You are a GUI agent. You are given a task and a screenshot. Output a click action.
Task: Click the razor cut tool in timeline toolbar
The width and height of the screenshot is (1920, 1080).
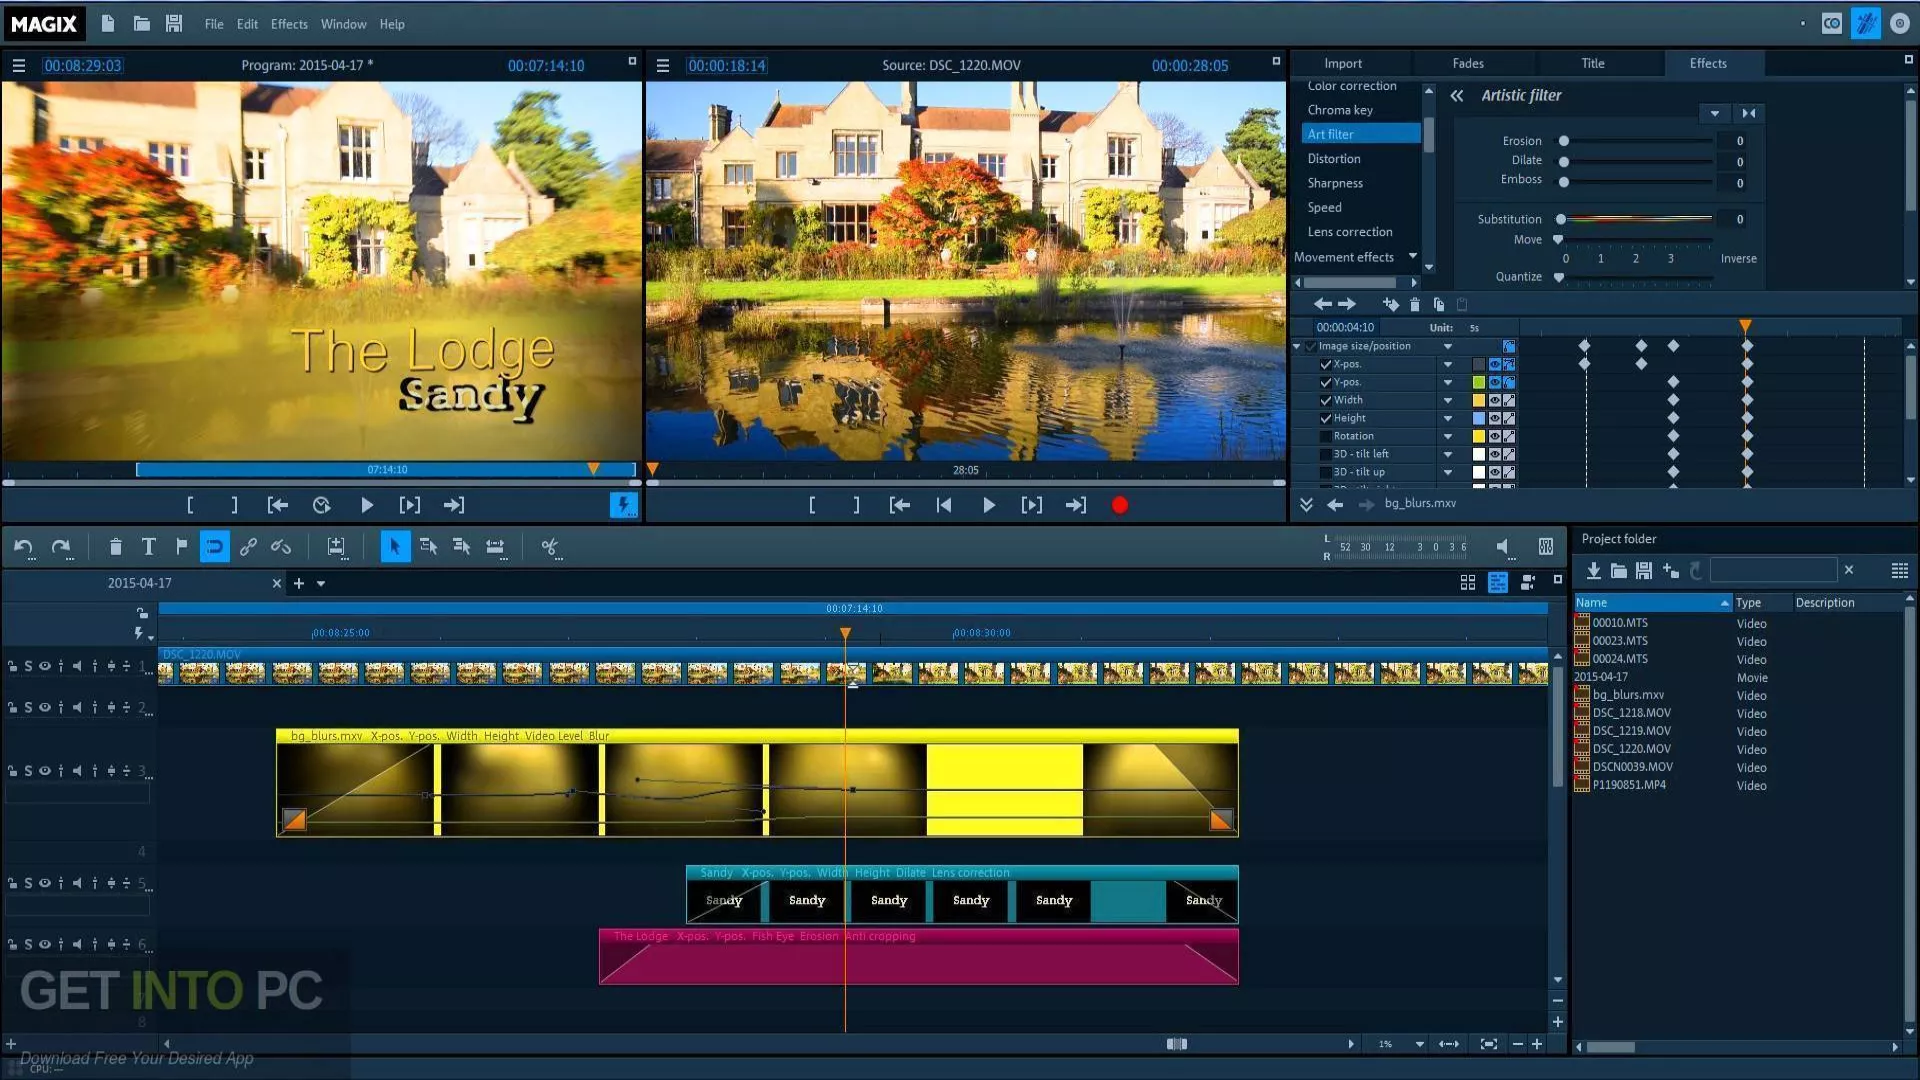click(x=549, y=546)
